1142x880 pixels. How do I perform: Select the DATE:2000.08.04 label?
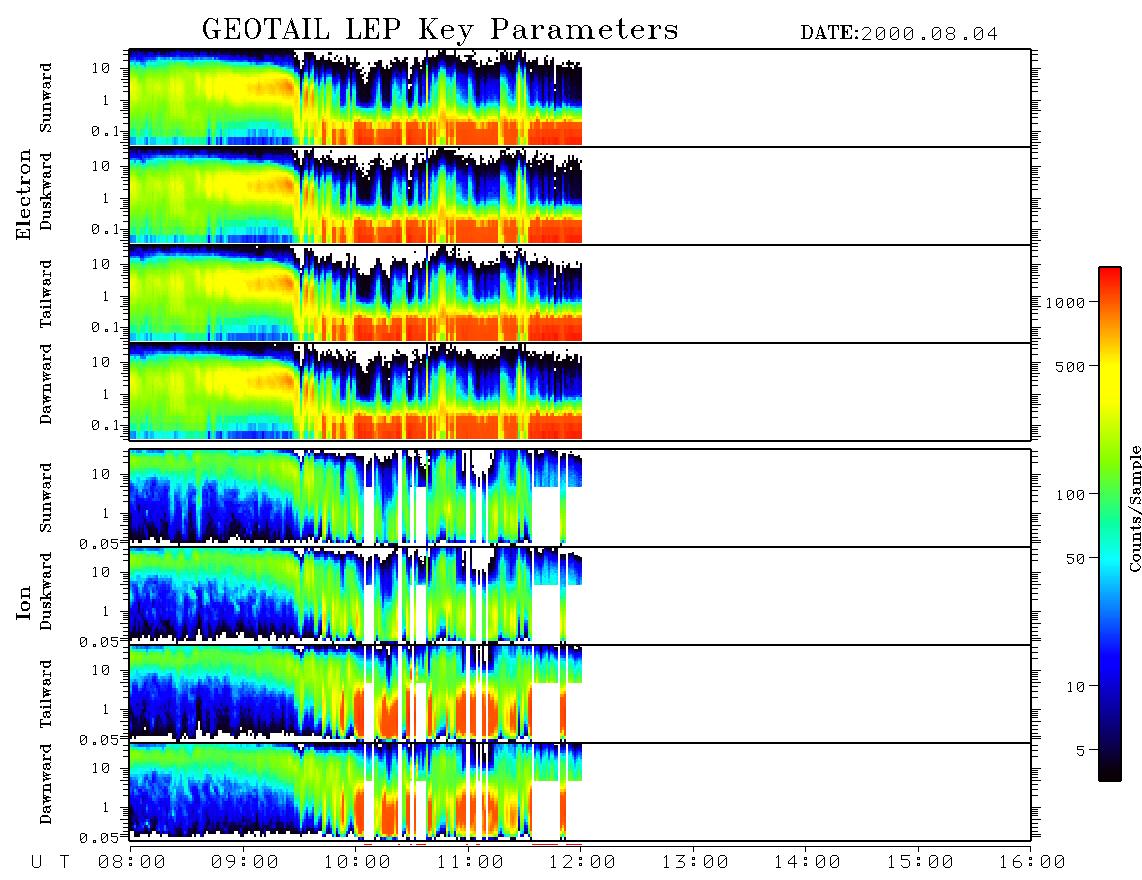[x=899, y=34]
